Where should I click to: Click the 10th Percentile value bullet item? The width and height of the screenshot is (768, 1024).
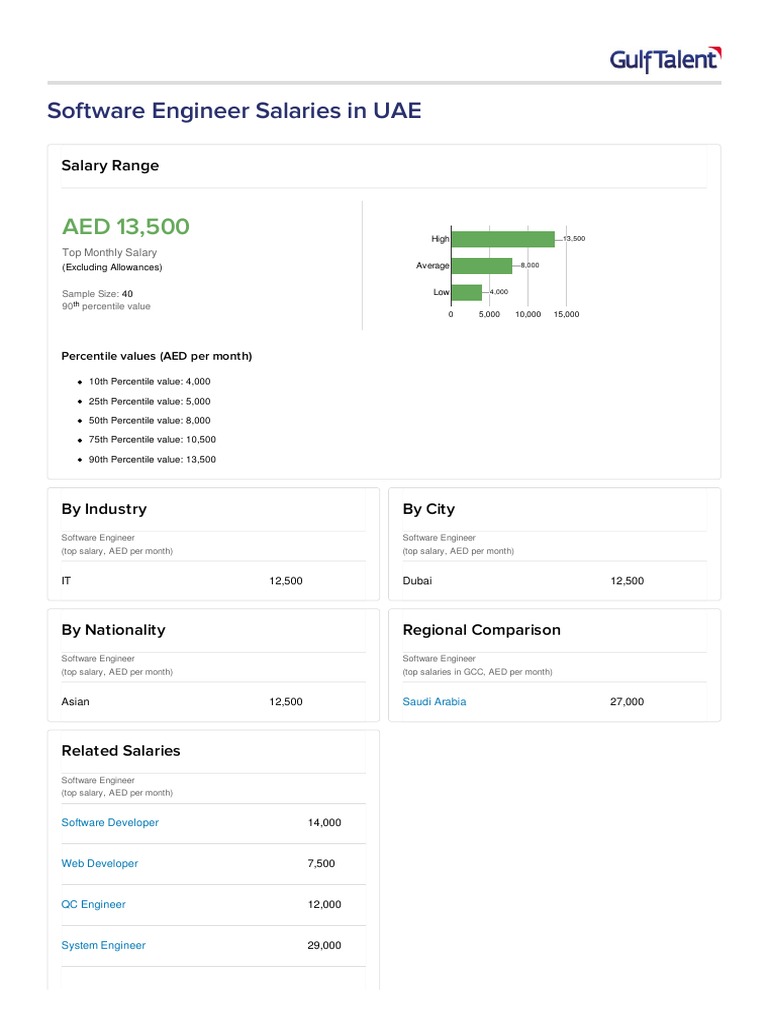point(150,382)
